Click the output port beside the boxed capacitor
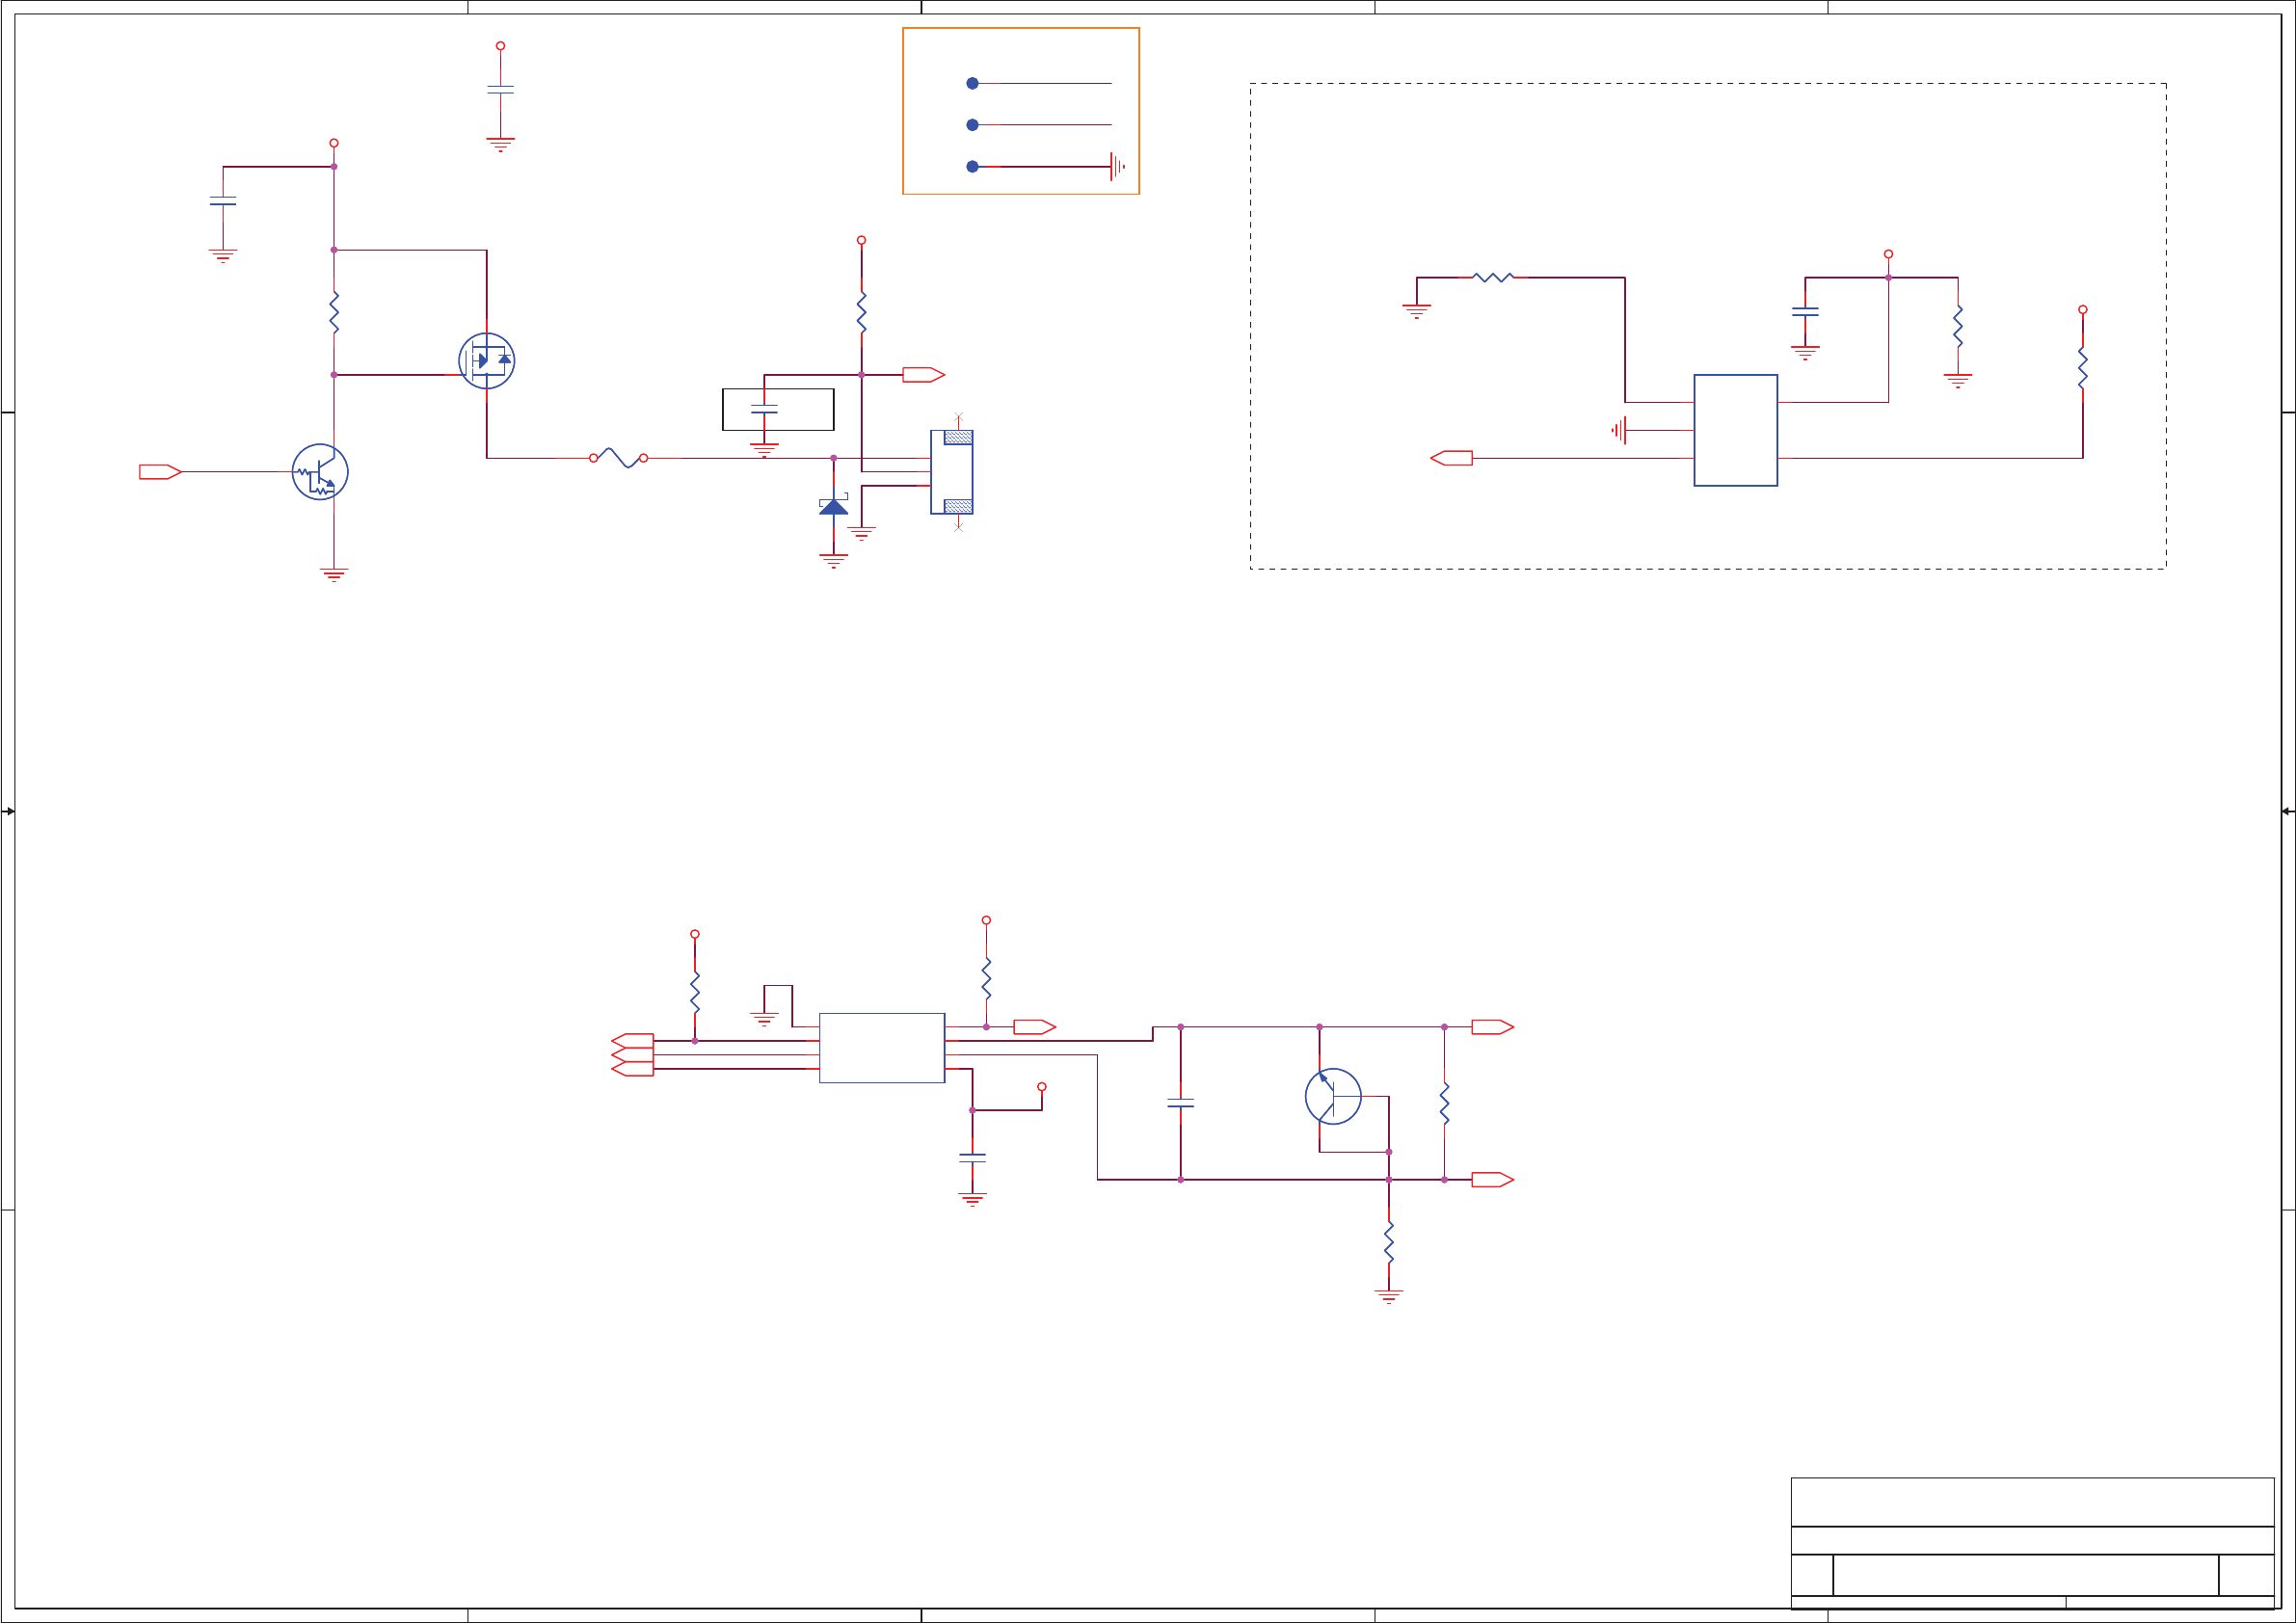This screenshot has height=1623, width=2296. click(x=922, y=375)
